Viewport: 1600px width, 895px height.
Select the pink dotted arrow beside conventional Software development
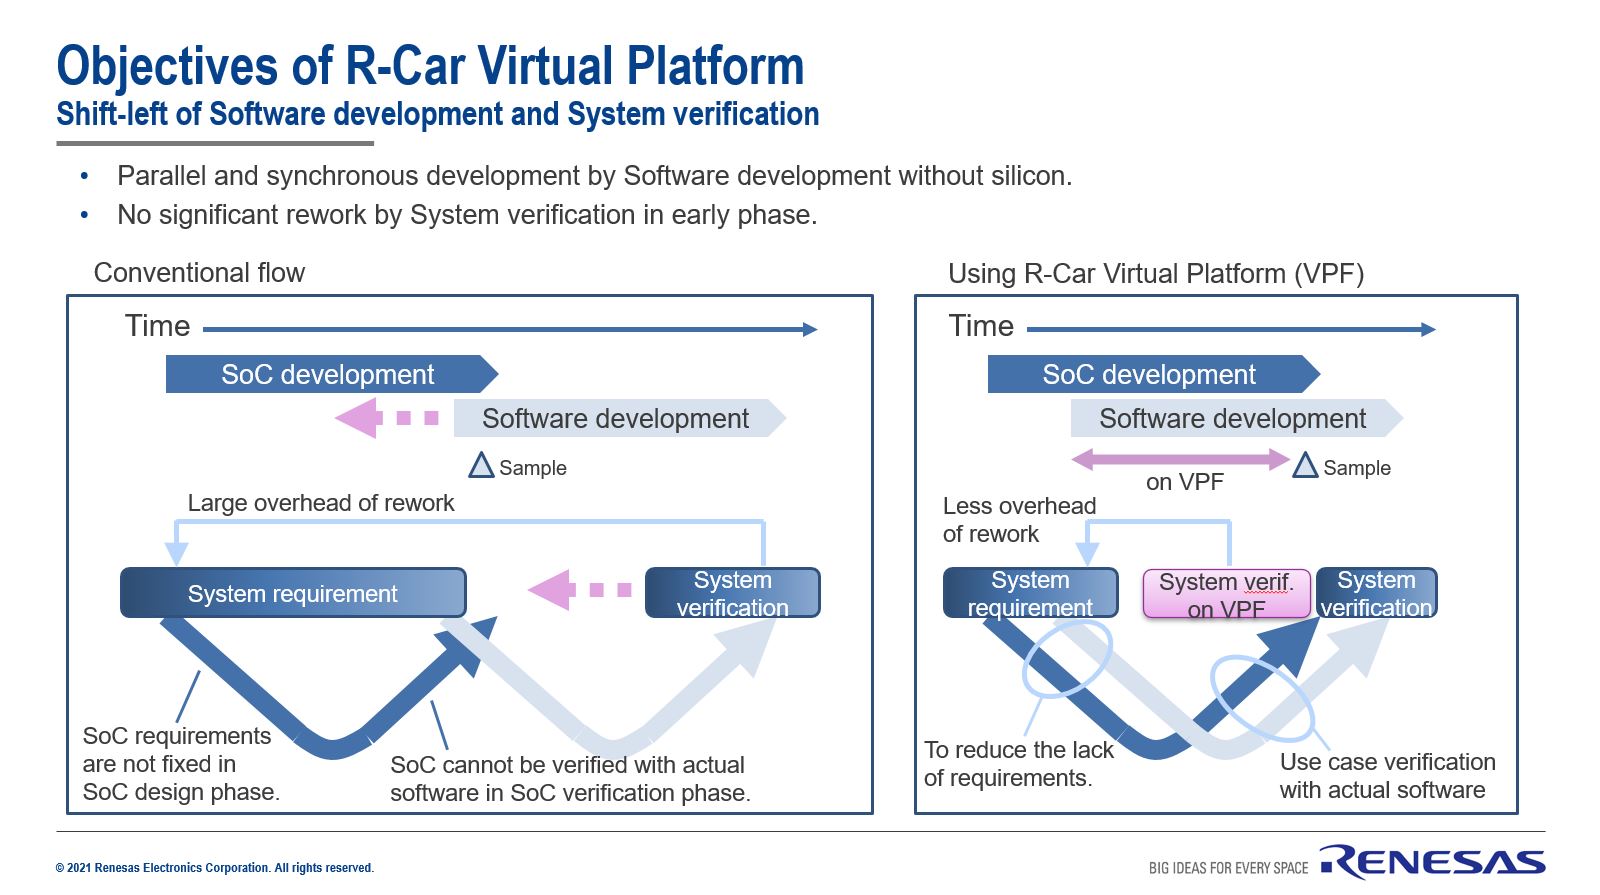[387, 418]
